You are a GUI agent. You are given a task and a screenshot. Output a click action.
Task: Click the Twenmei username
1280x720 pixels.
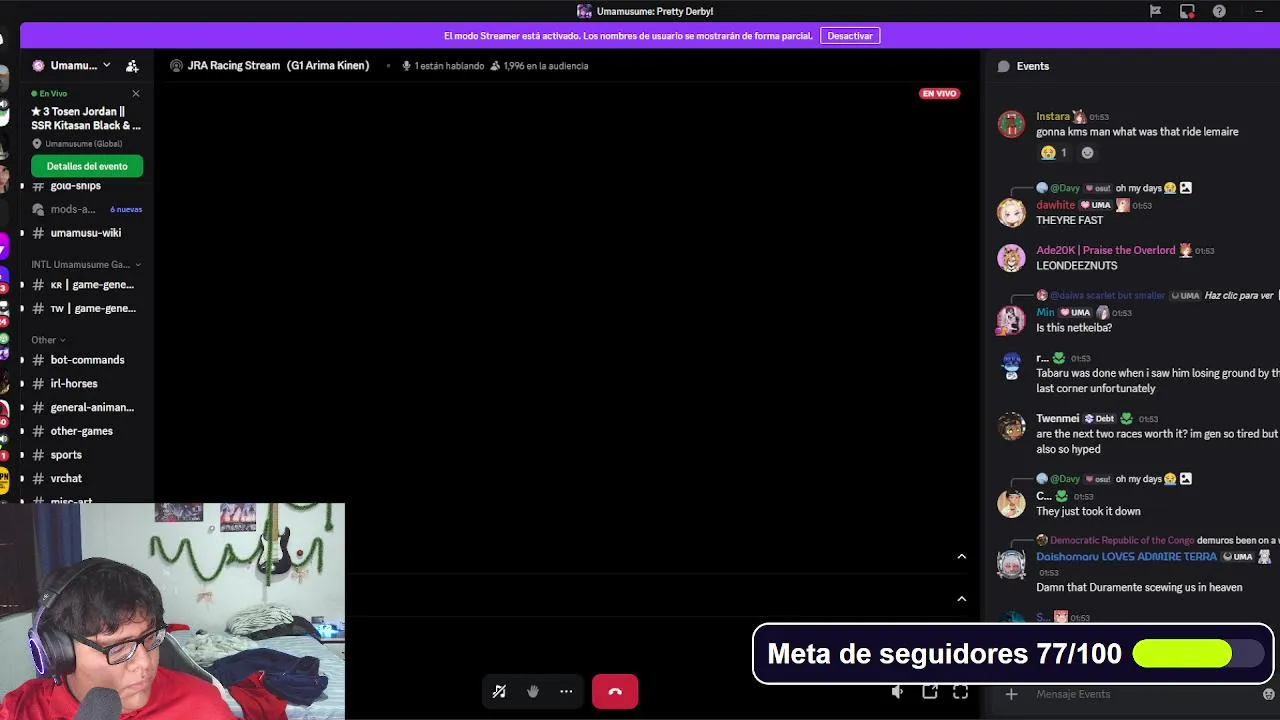click(x=1058, y=419)
